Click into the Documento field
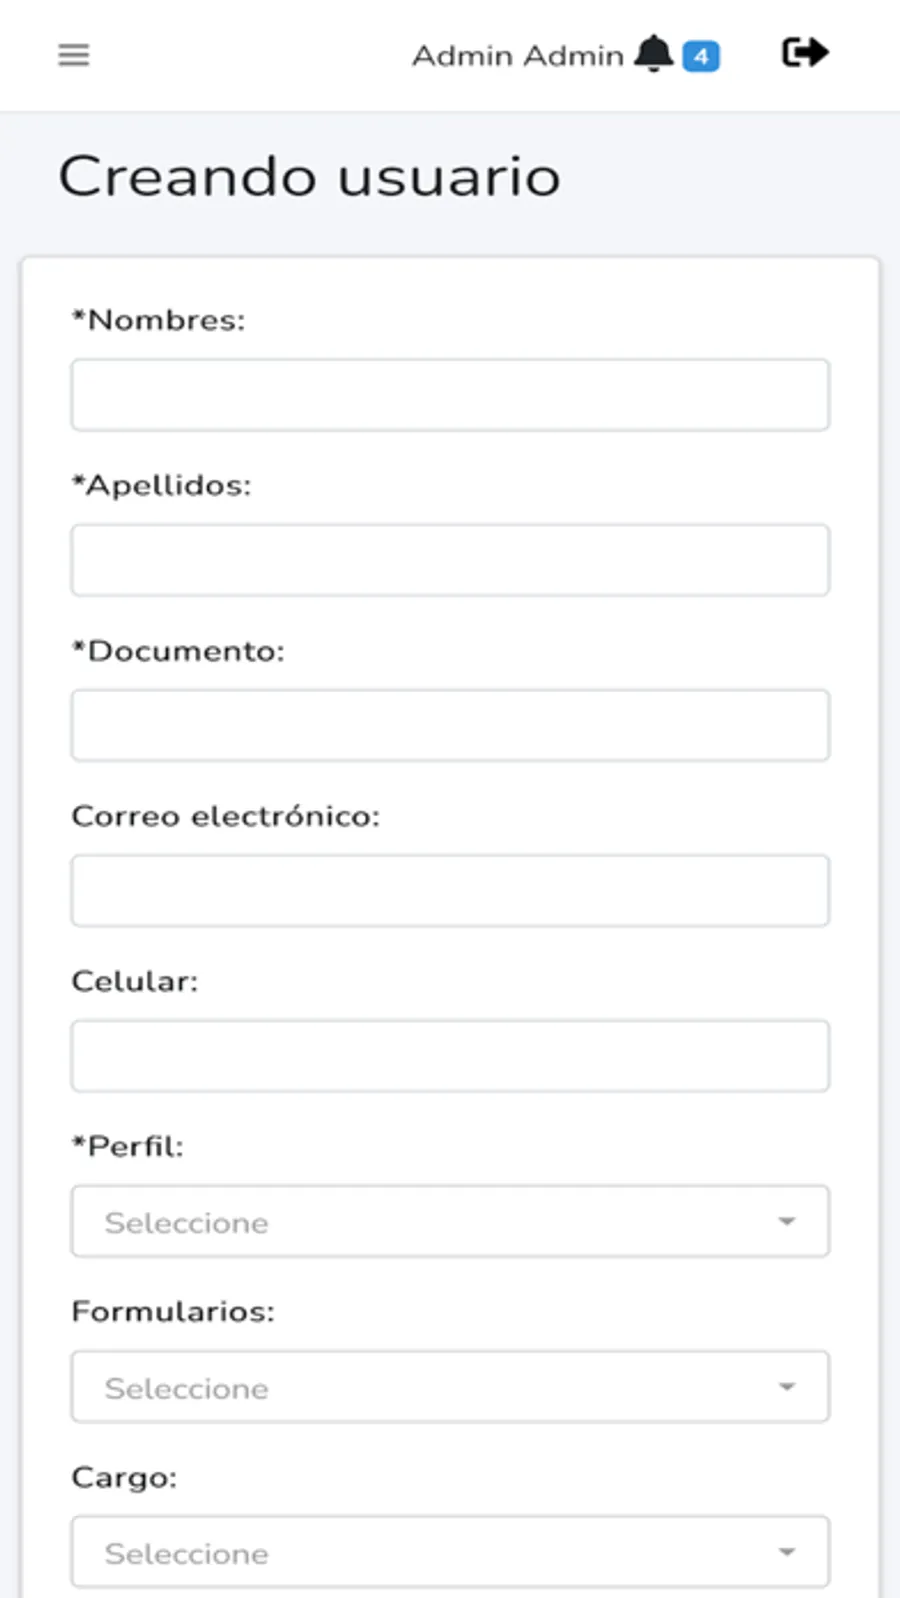900x1598 pixels. point(450,725)
